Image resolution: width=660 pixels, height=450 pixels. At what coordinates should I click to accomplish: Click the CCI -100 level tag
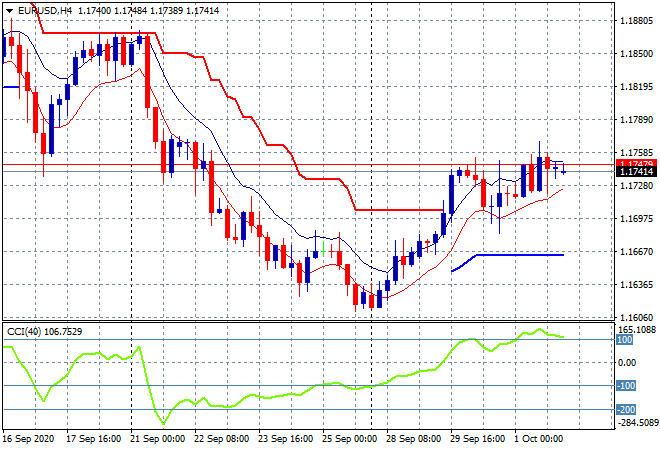tap(626, 386)
